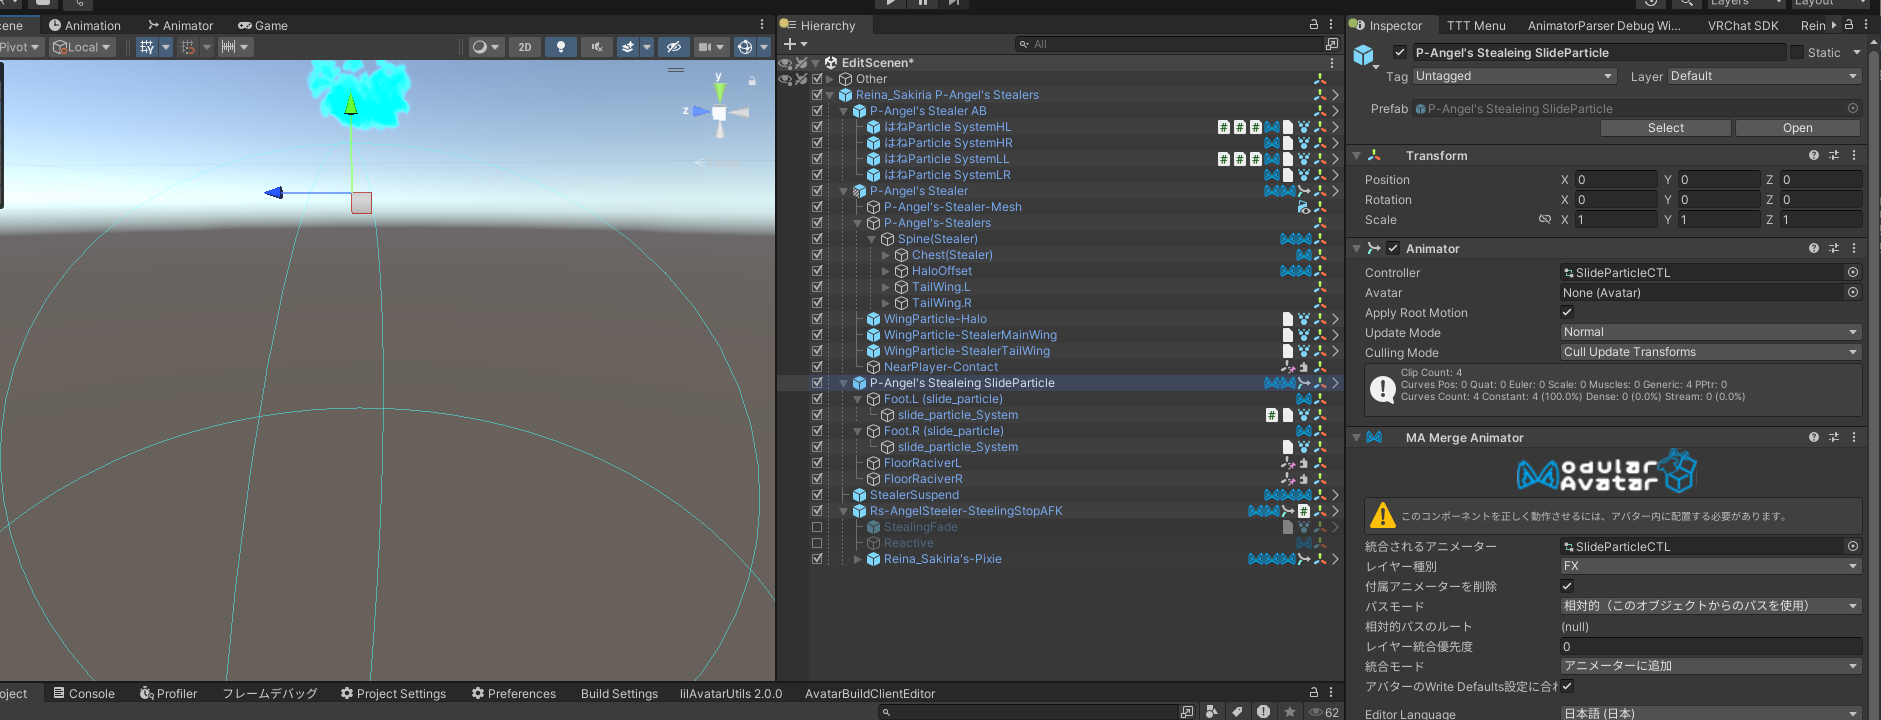The width and height of the screenshot is (1881, 720).
Task: Click the Controller object picker circle
Action: pyautogui.click(x=1853, y=272)
